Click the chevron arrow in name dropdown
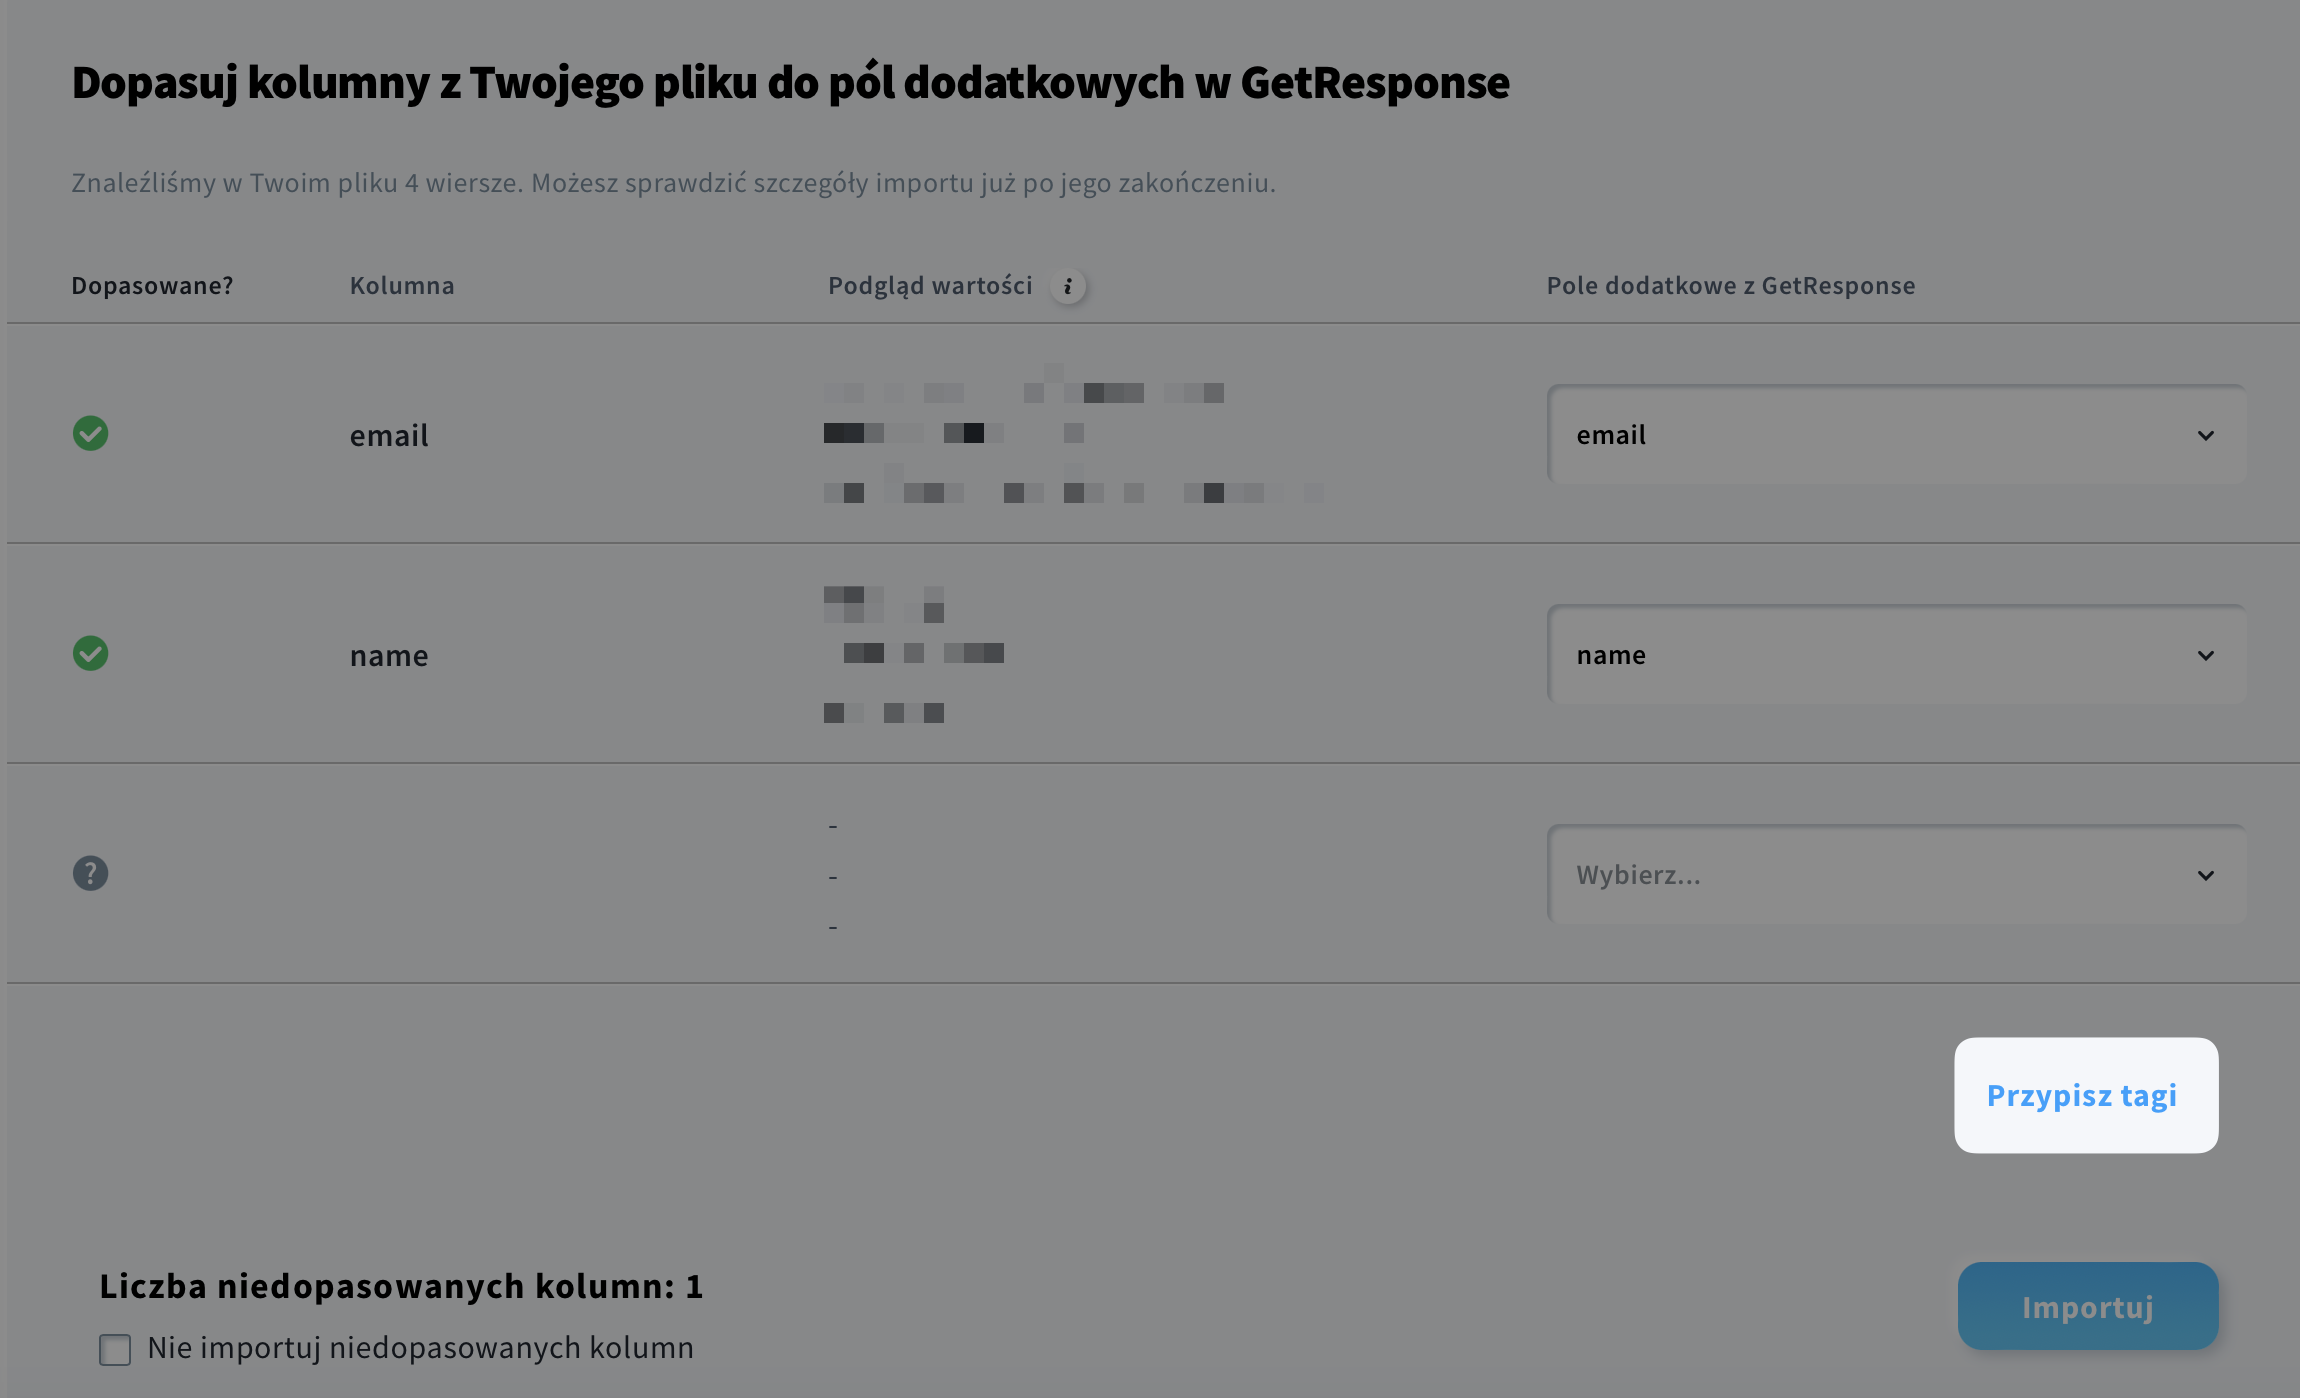Image resolution: width=2300 pixels, height=1398 pixels. [x=2205, y=656]
